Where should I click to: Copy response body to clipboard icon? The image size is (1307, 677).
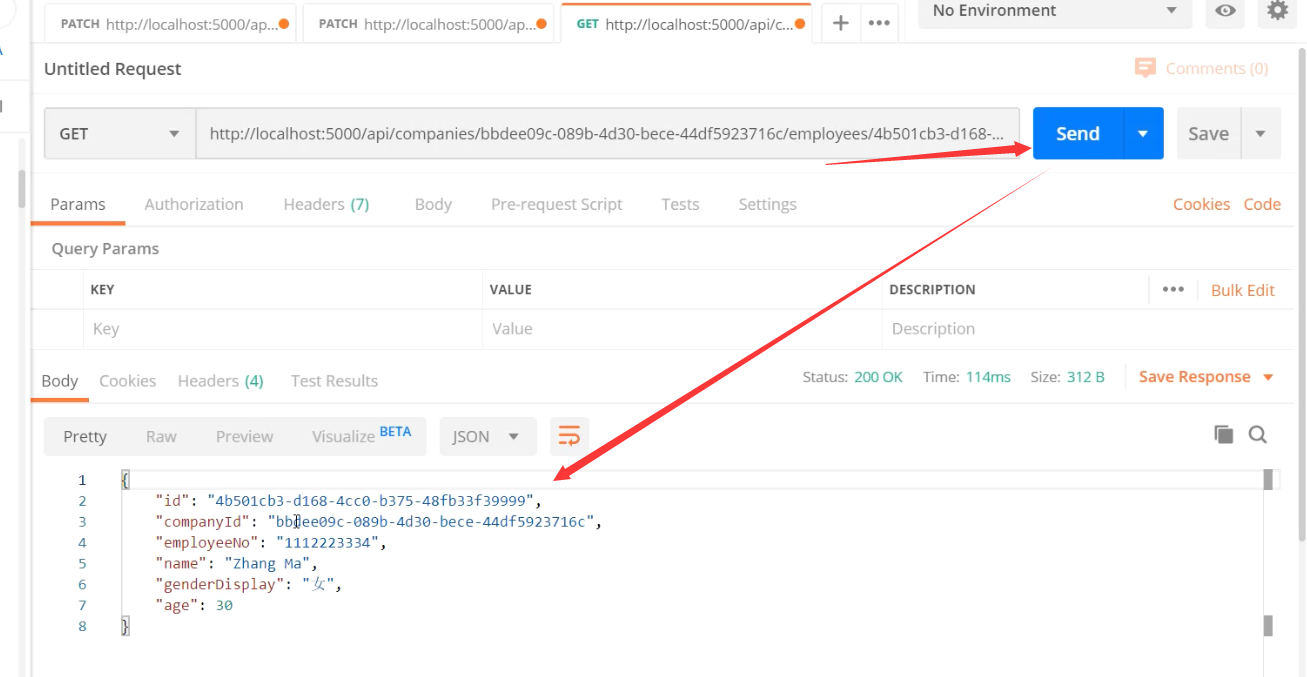[1223, 434]
